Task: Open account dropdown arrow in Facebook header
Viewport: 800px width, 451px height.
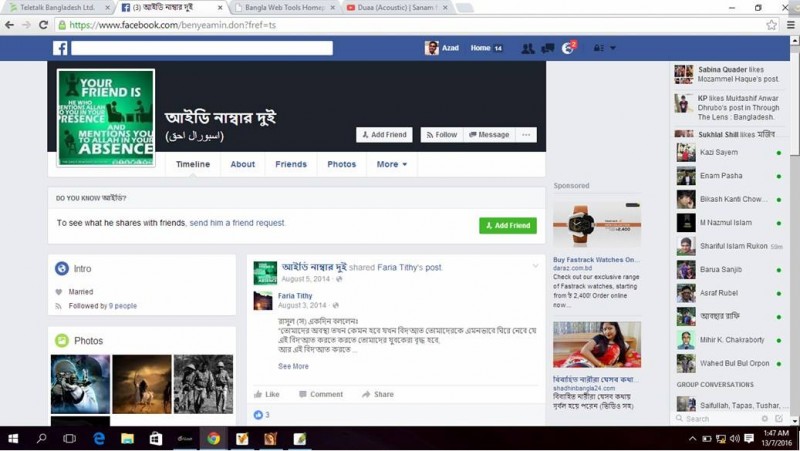Action: click(x=613, y=48)
